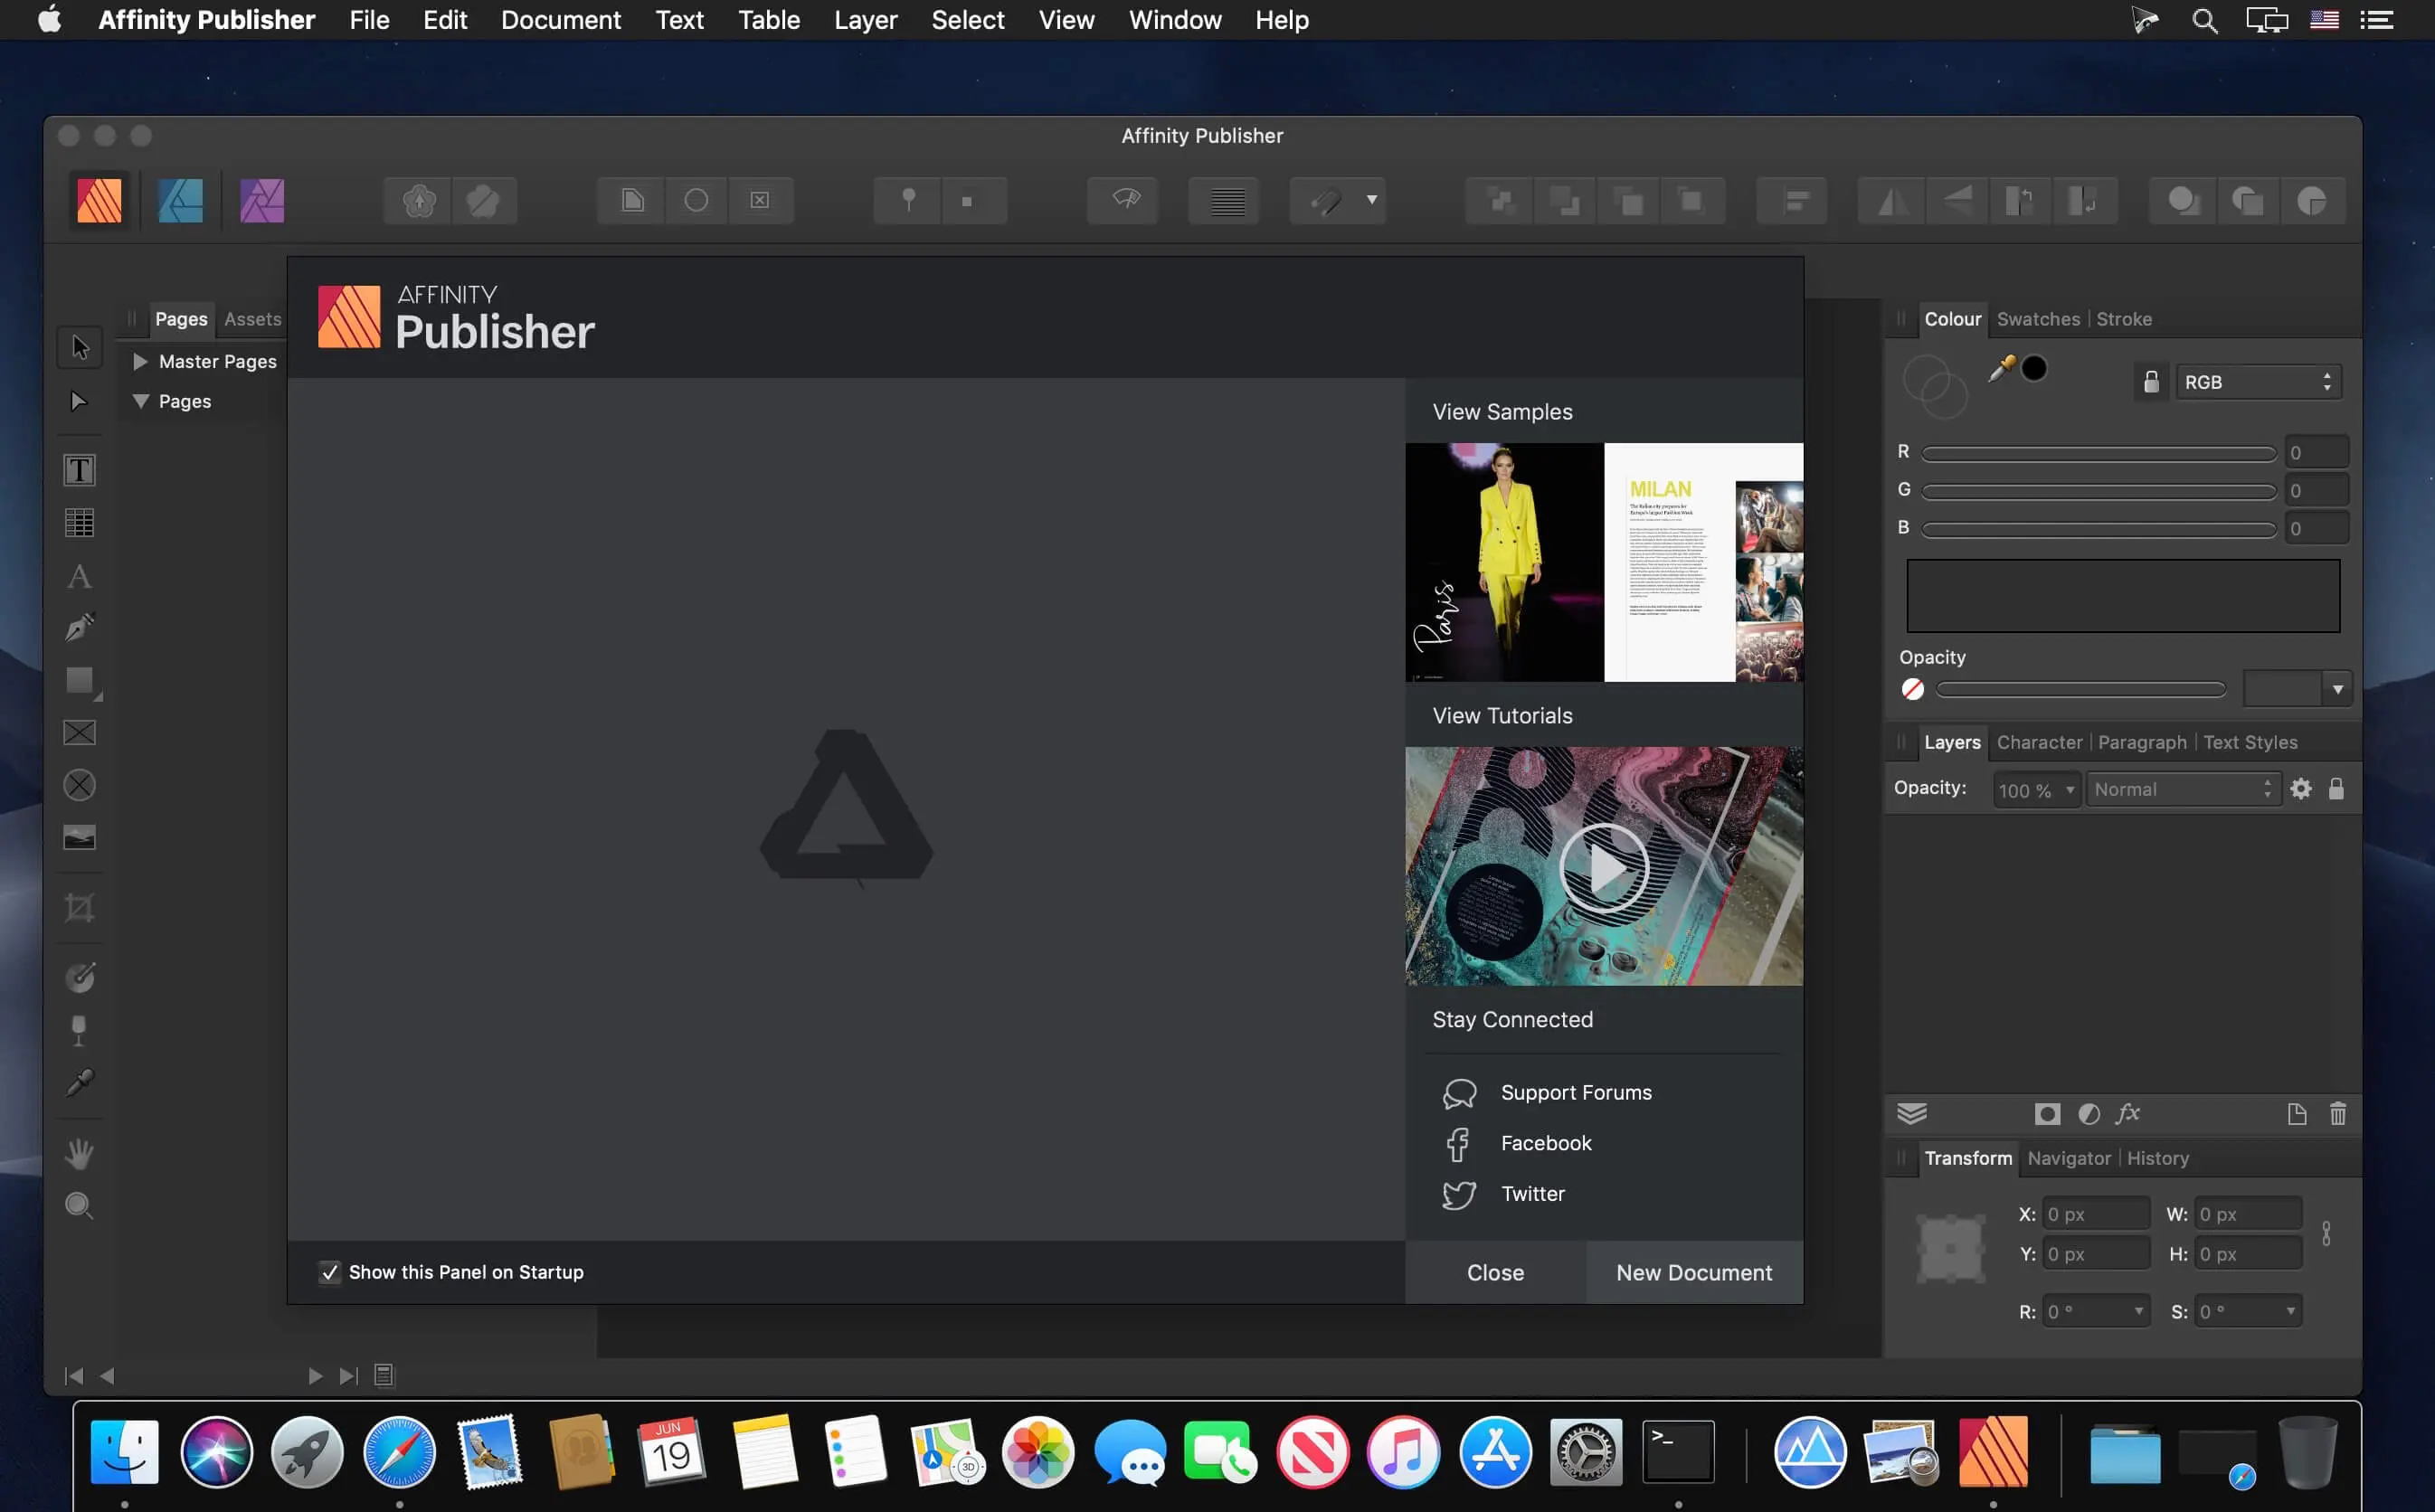
Task: Select the Zoom tool
Action: (79, 1206)
